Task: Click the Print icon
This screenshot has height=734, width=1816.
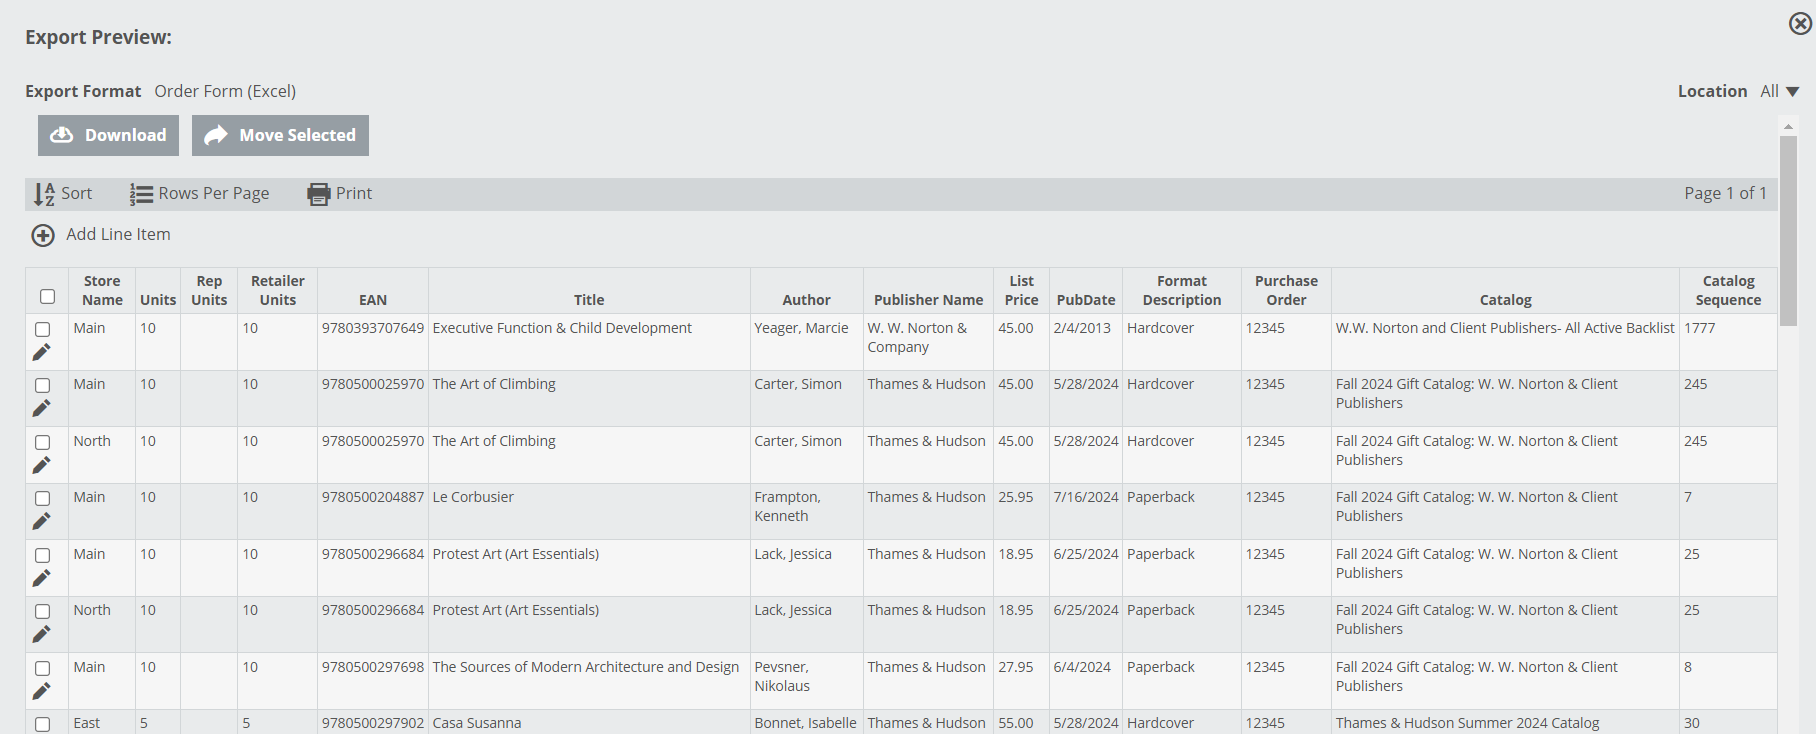Action: (318, 194)
